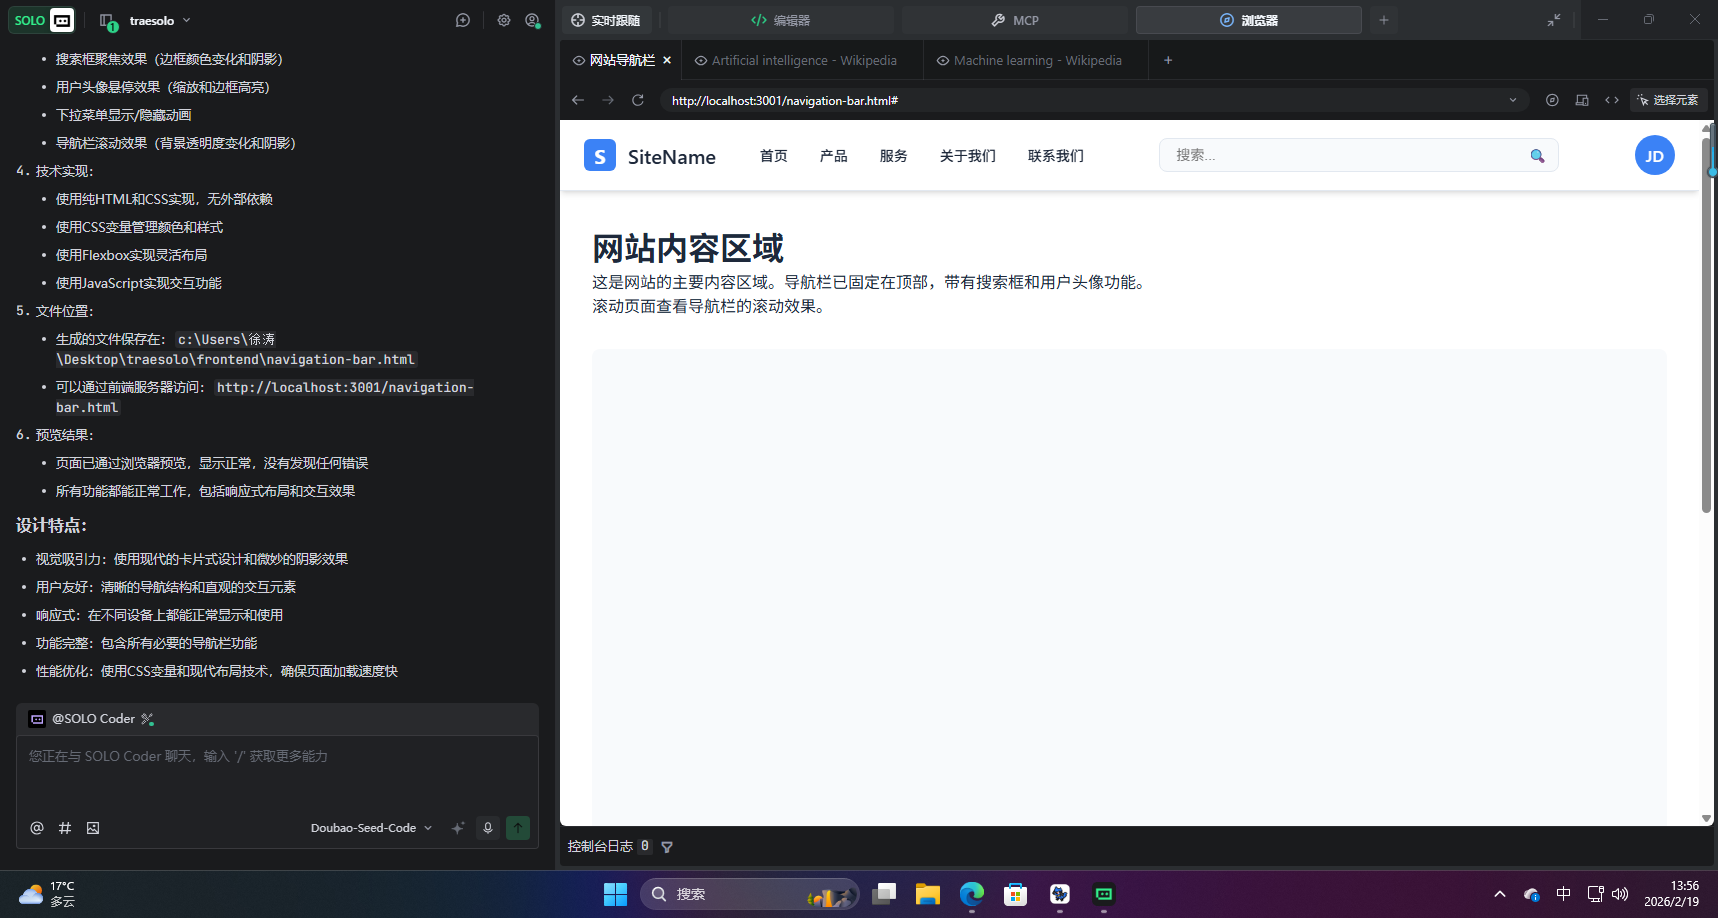Open SOLO settings with the gear icon
This screenshot has width=1718, height=918.
504,20
